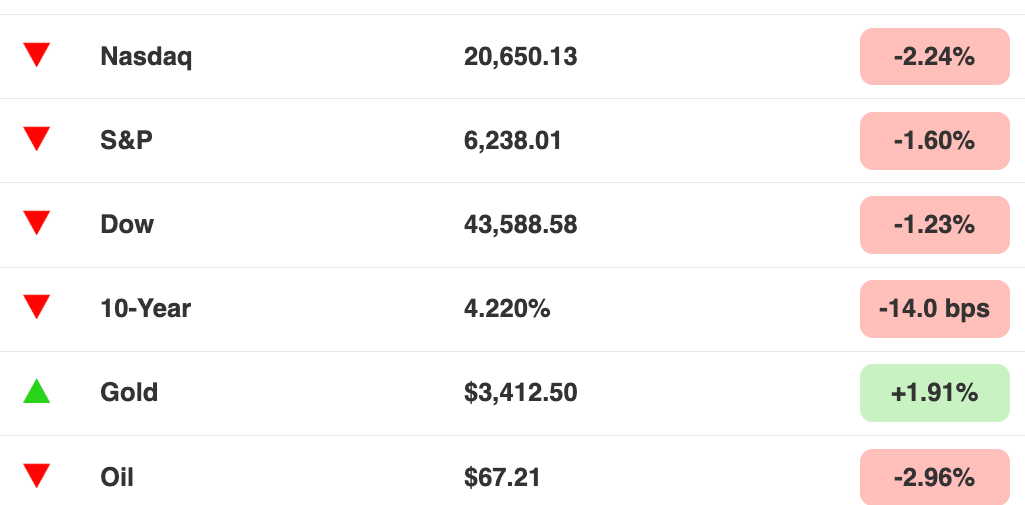Click the Nasdaq value 20,650.13
Viewport: 1025px width, 505px height.
pos(520,57)
